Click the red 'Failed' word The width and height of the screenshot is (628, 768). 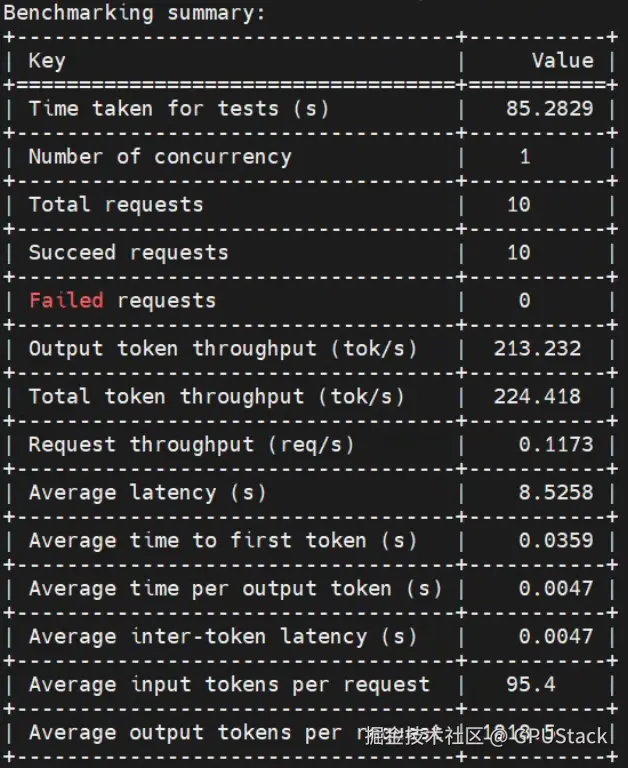pos(66,300)
